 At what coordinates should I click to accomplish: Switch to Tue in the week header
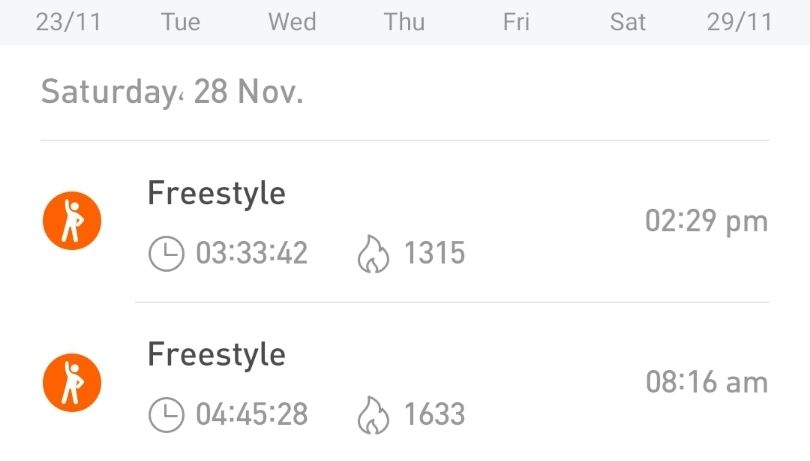pos(181,22)
